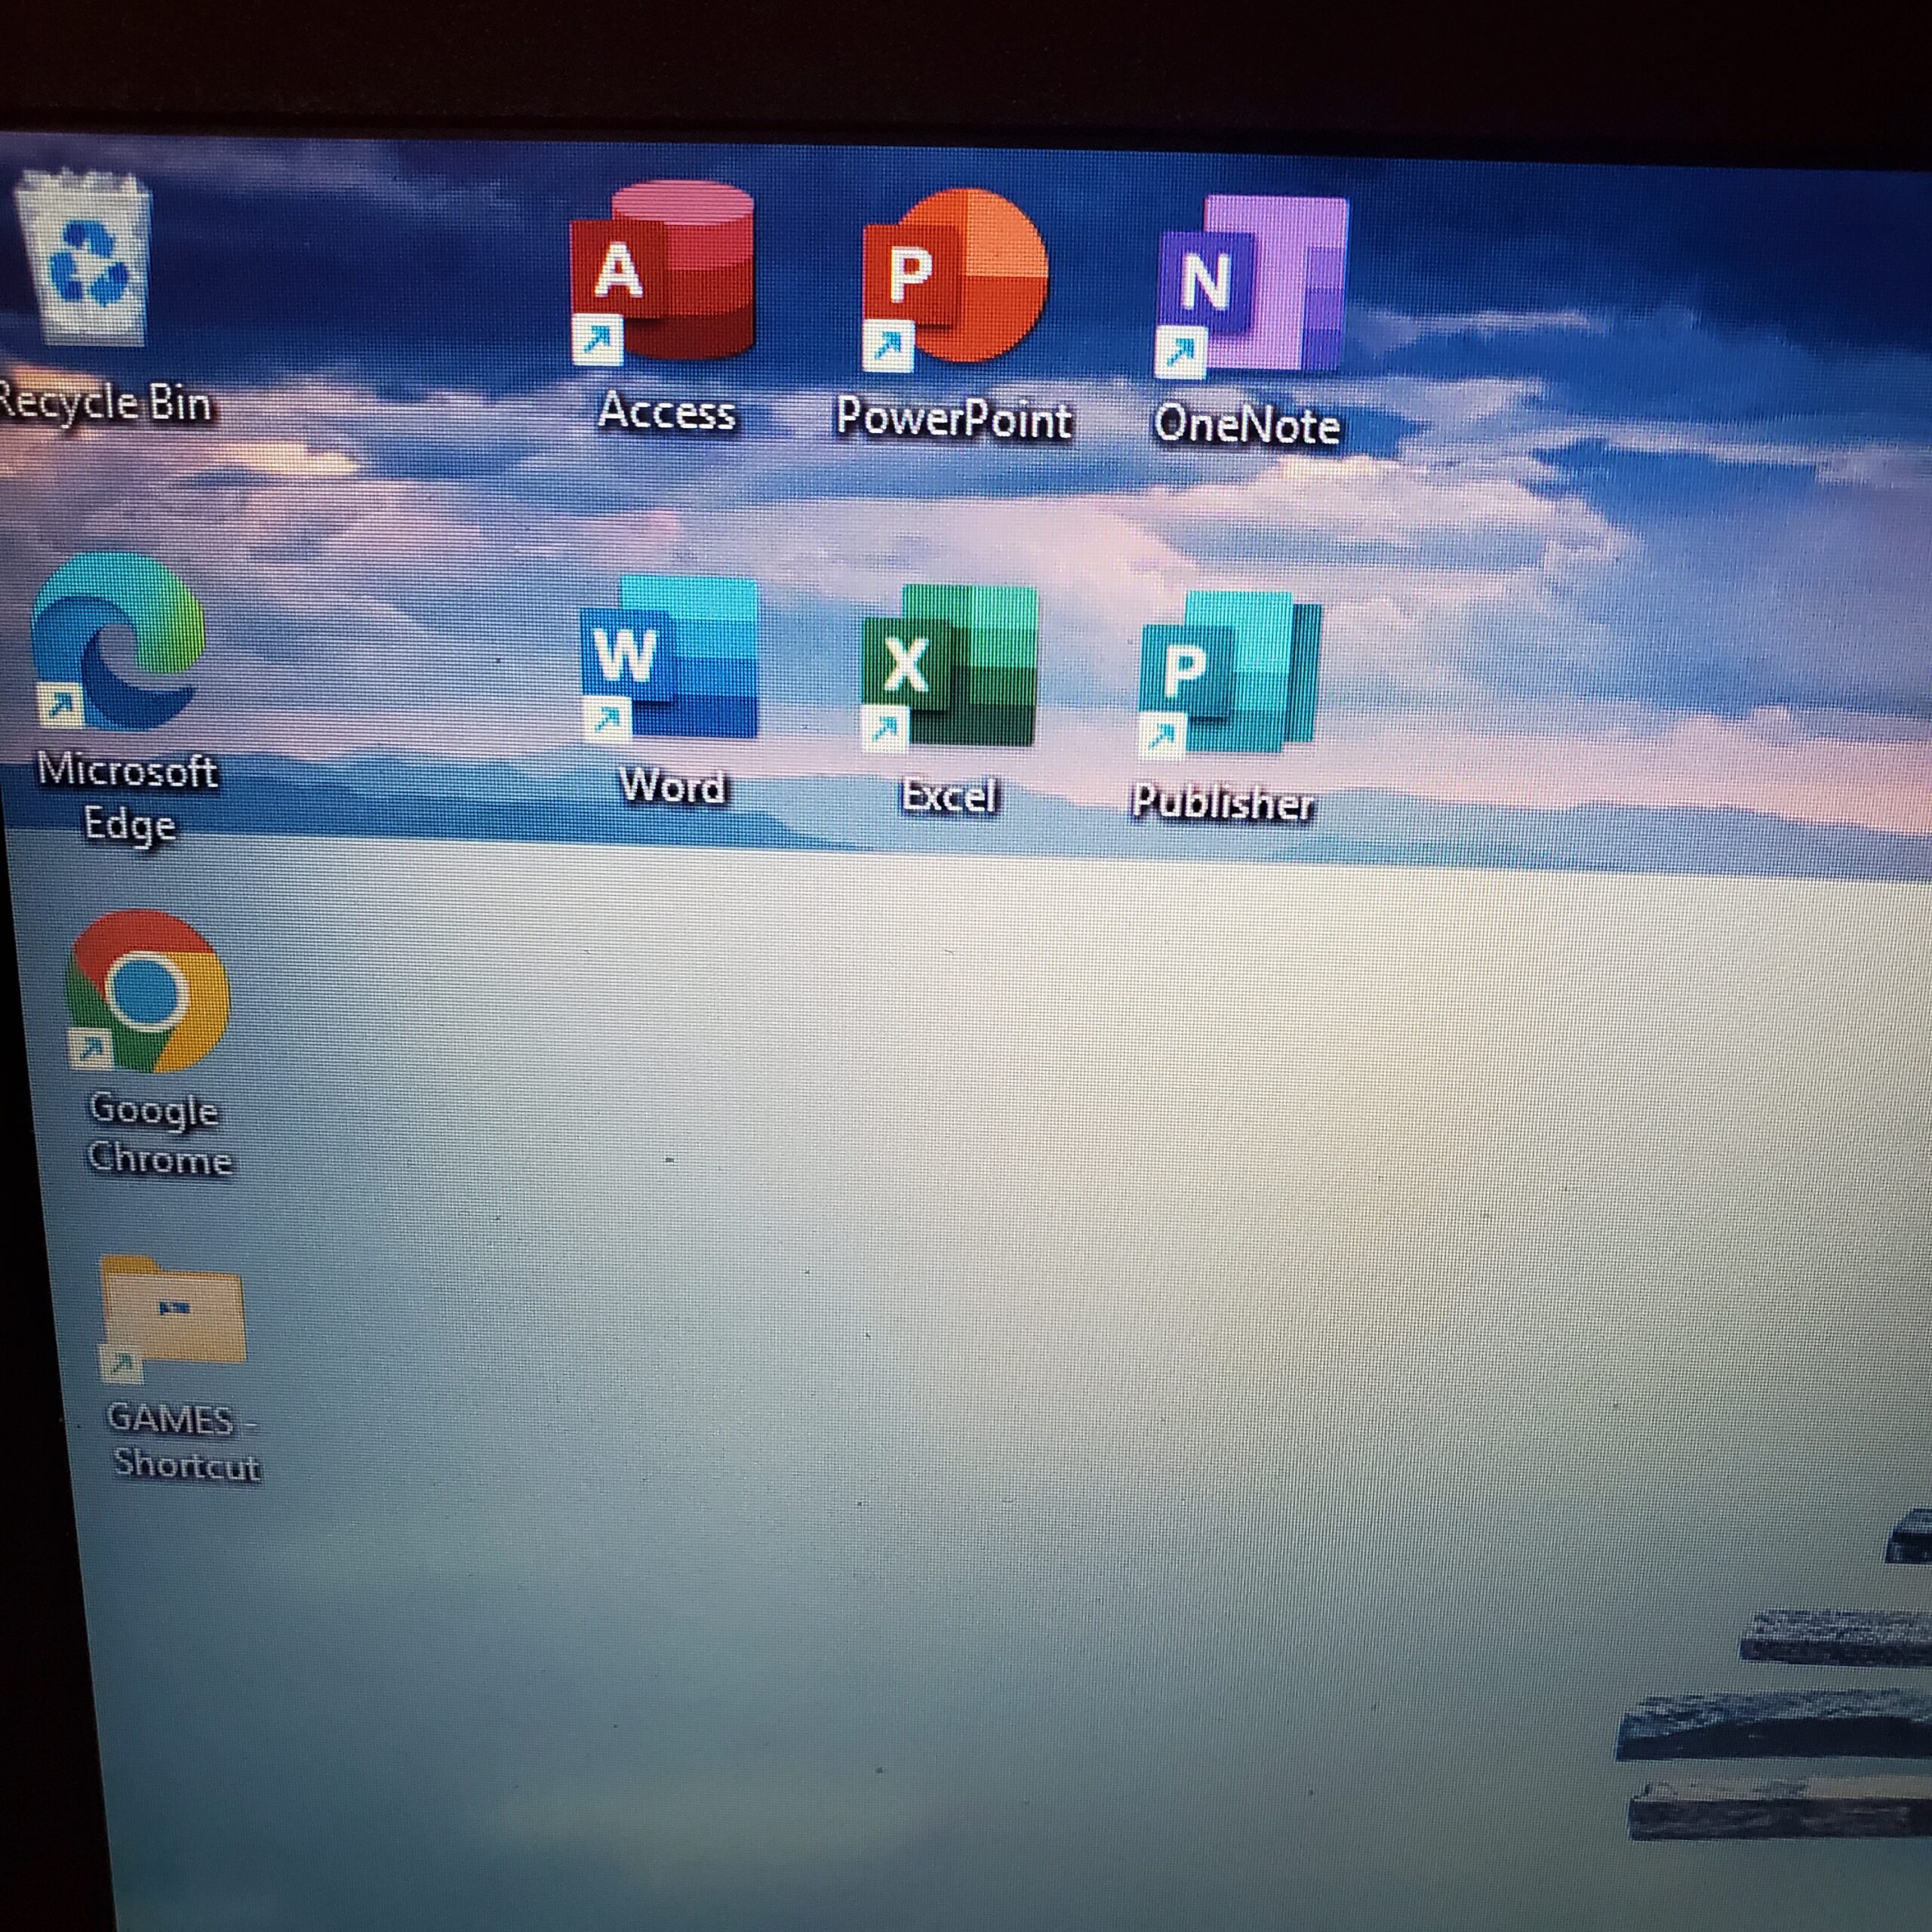Image resolution: width=1932 pixels, height=1932 pixels.
Task: Click the 'GAMES - Shortcut' label text
Action: point(184,1442)
